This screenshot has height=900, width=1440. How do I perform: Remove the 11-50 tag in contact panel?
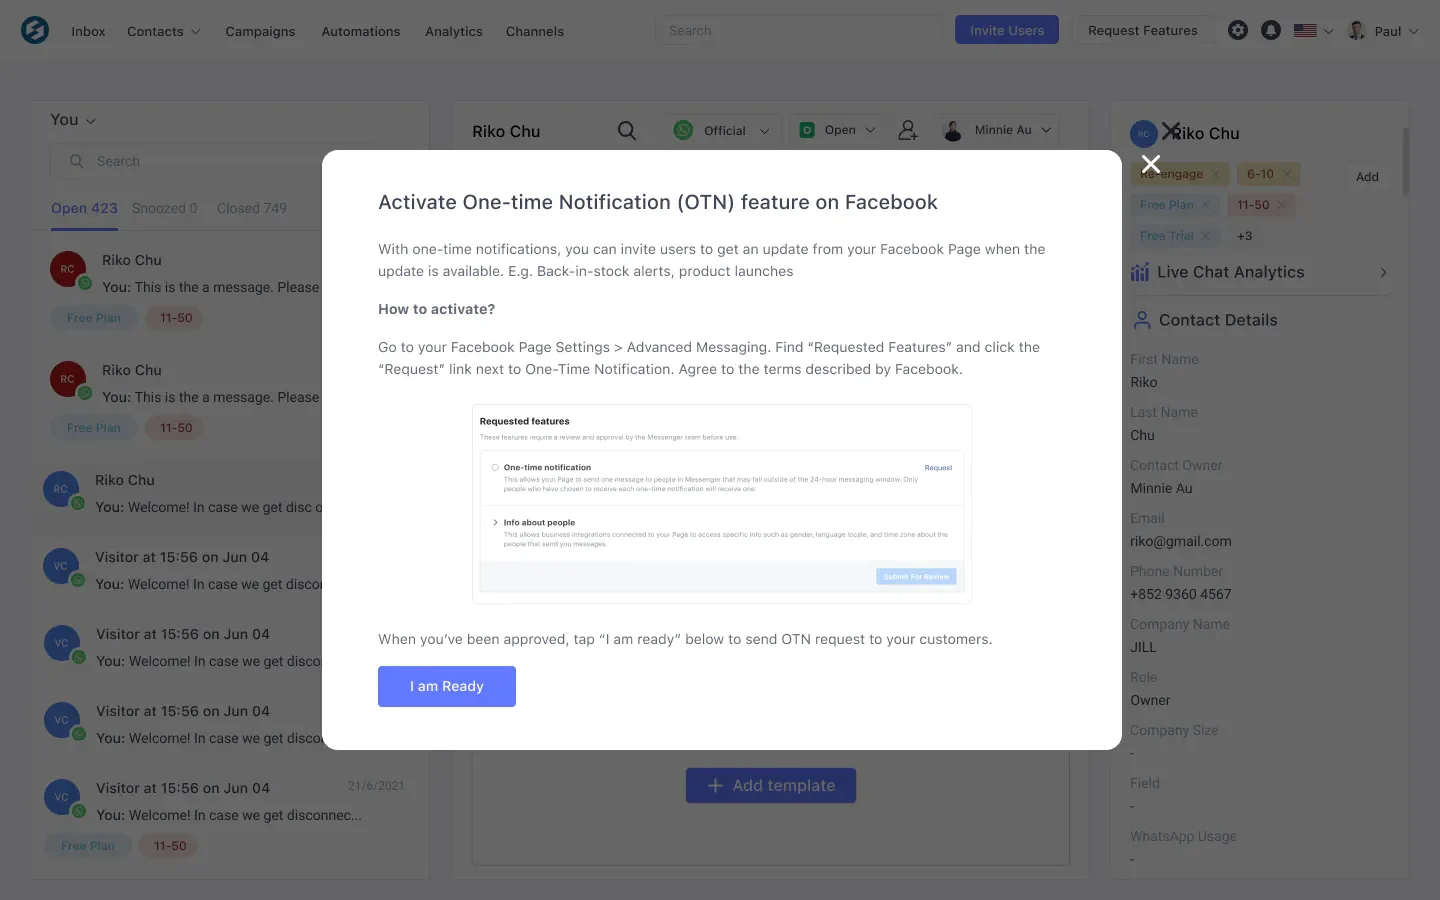pos(1283,204)
